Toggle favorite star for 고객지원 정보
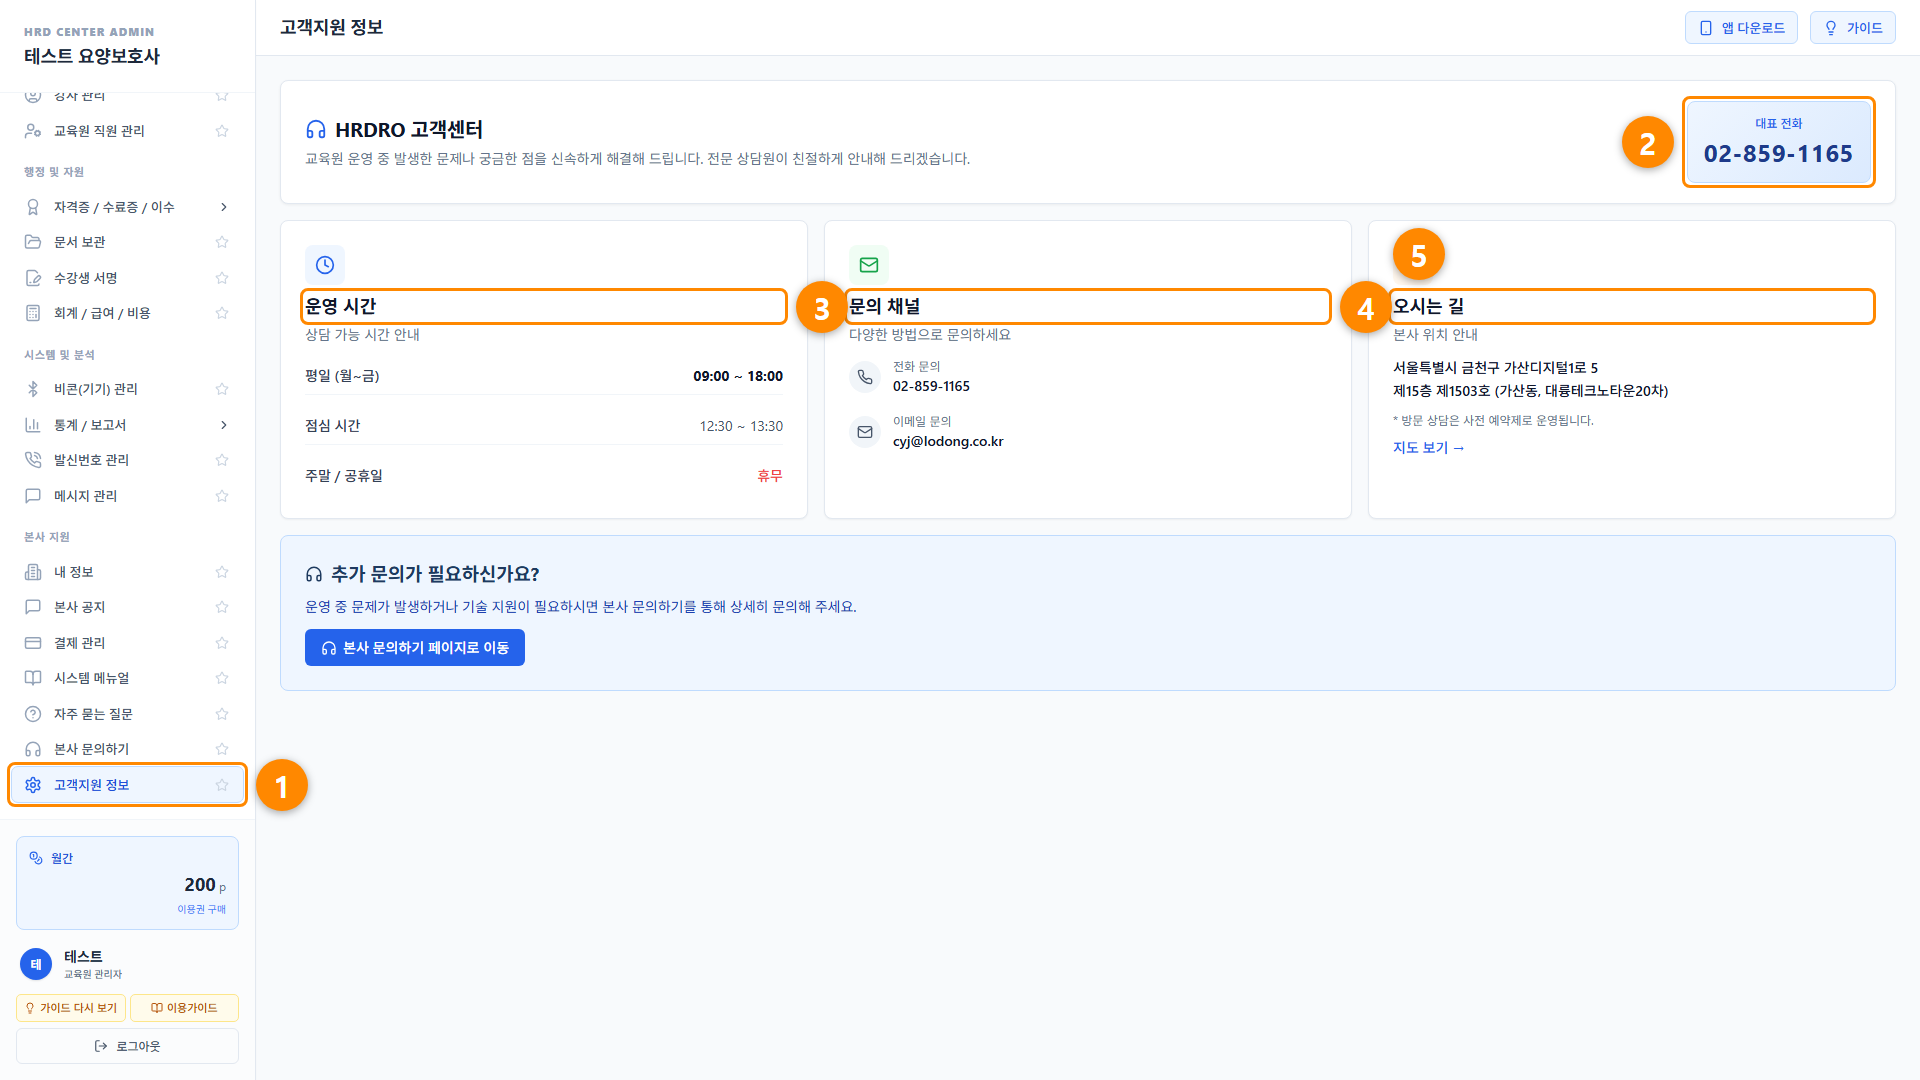This screenshot has width=1920, height=1080. click(222, 785)
